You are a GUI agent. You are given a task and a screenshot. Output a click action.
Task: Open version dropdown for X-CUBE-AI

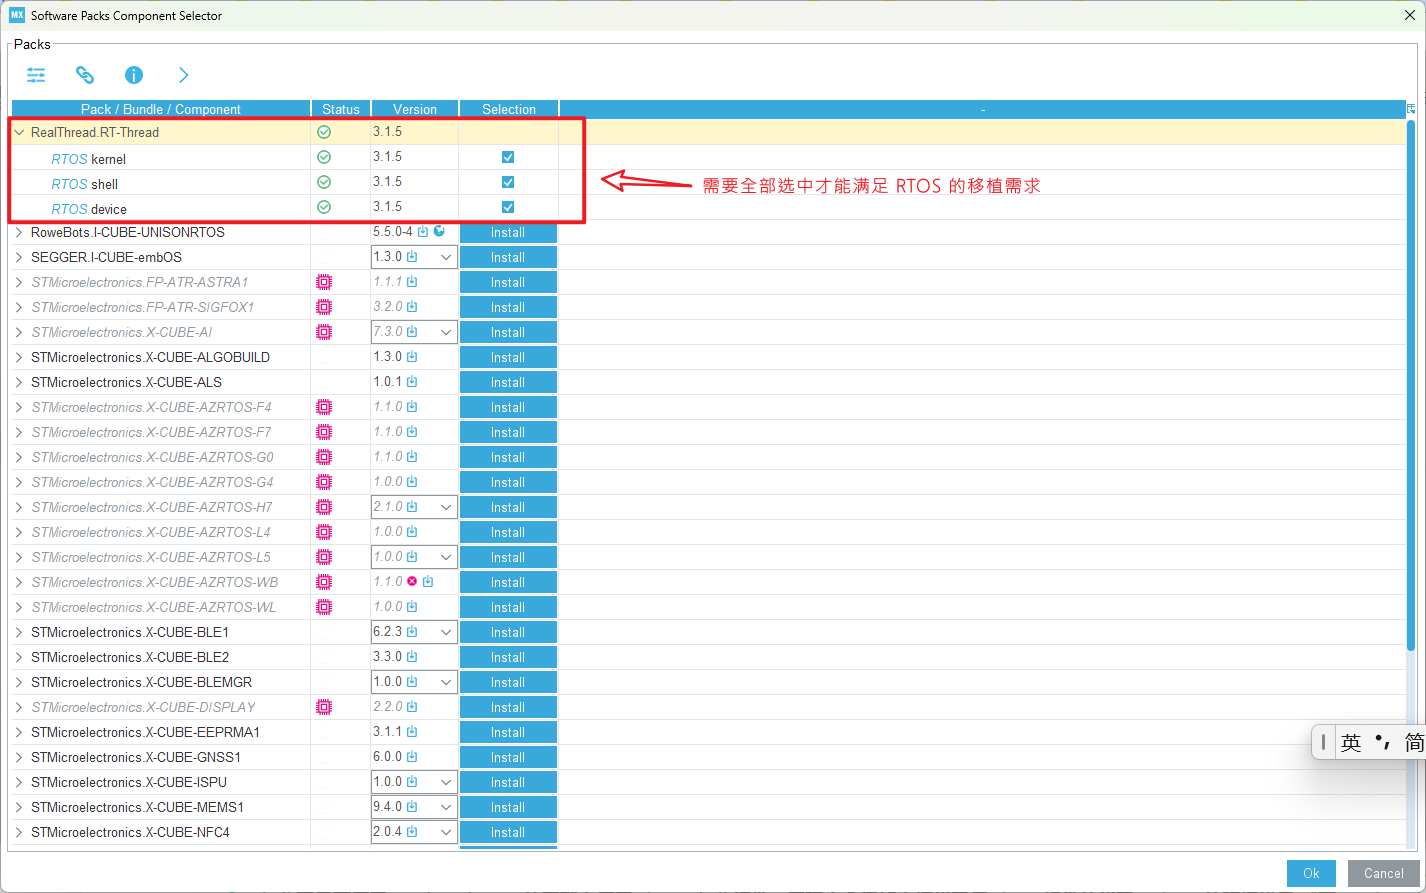446,332
